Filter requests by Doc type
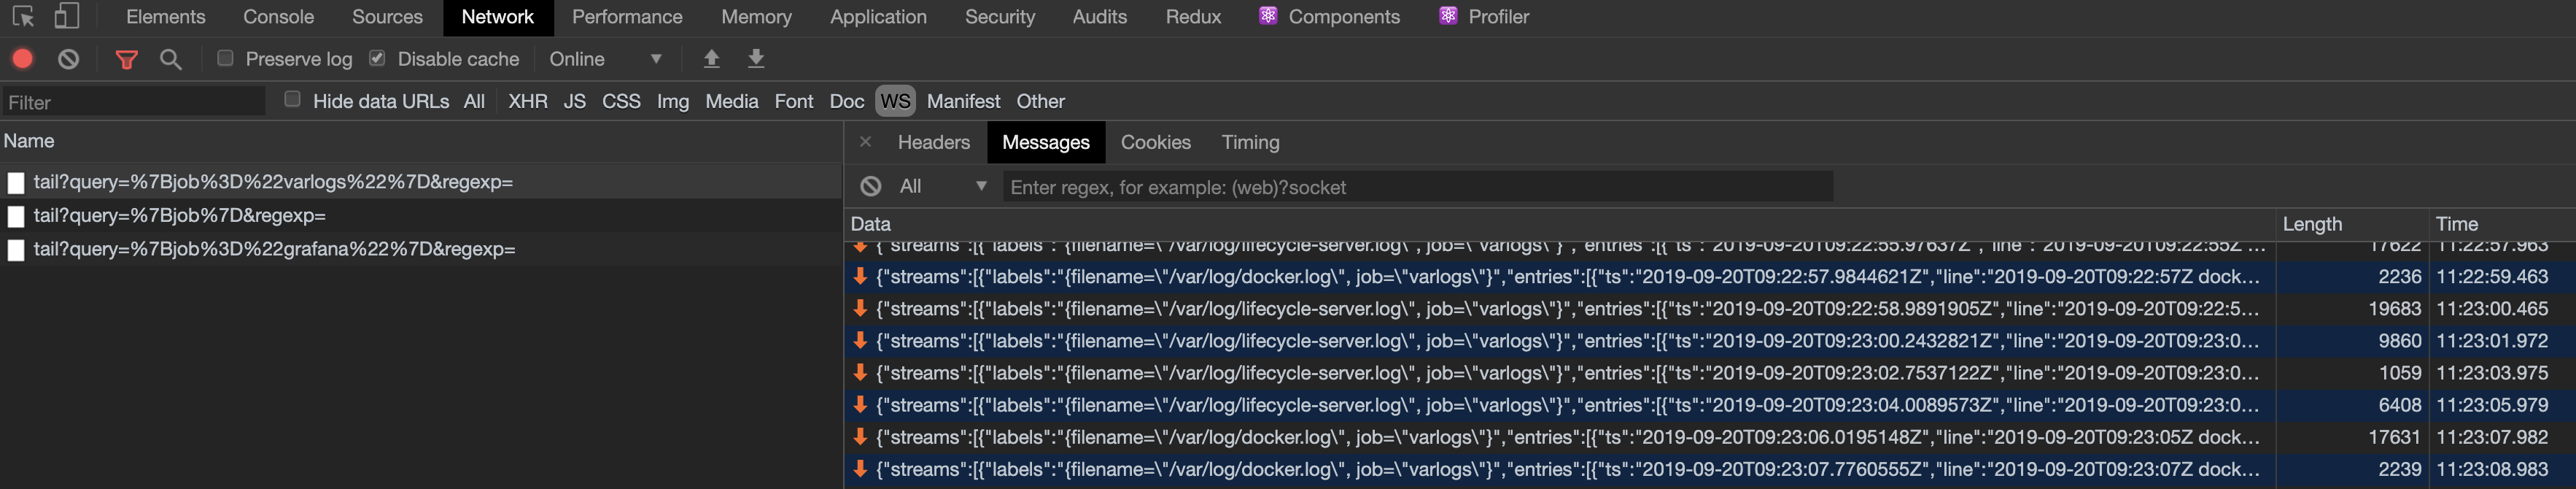The width and height of the screenshot is (2576, 489). [x=846, y=101]
